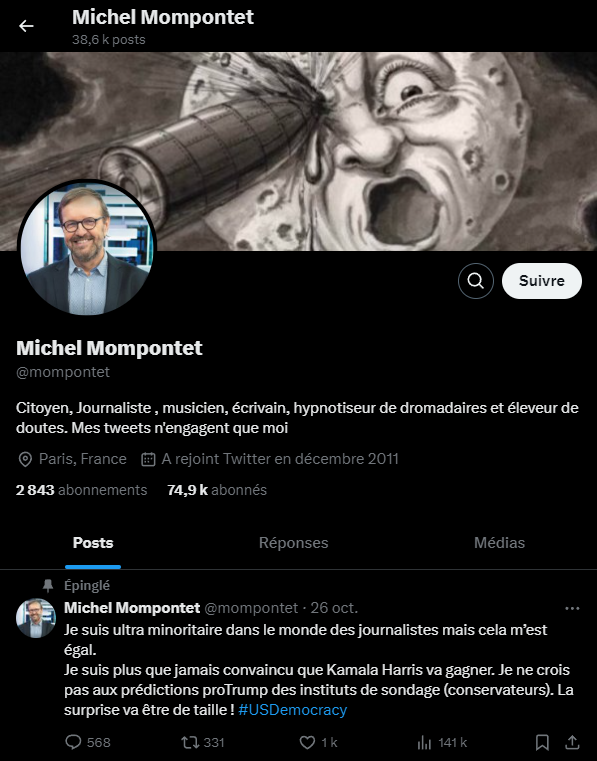Open the #USDemocracy hashtag link
This screenshot has width=597, height=761.
pos(293,710)
